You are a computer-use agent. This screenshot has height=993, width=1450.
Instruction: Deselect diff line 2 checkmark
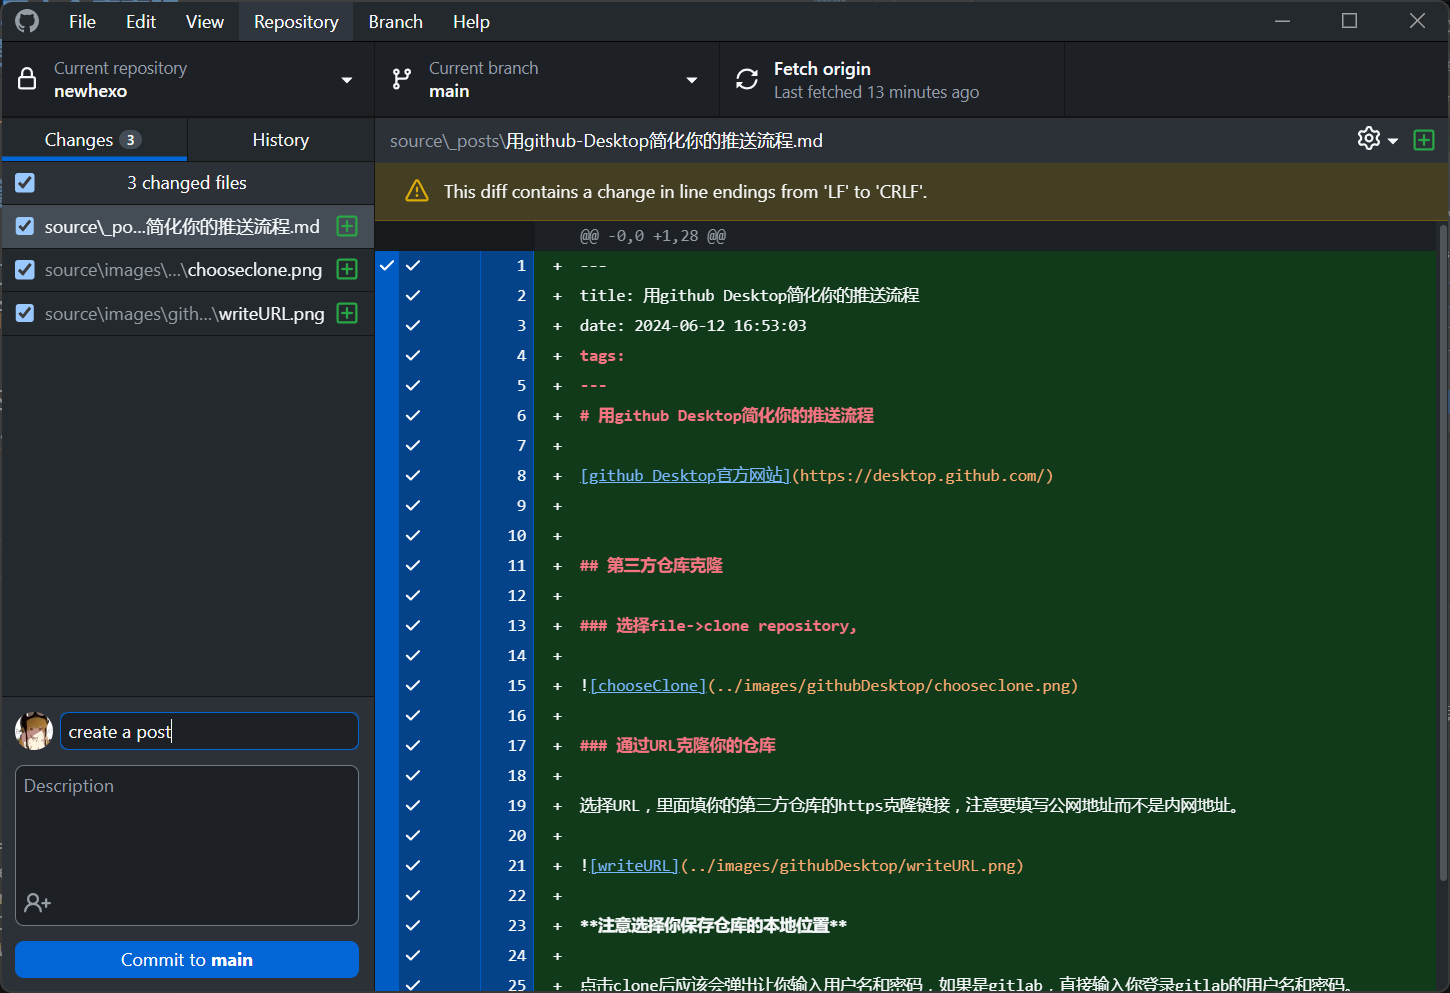click(413, 295)
